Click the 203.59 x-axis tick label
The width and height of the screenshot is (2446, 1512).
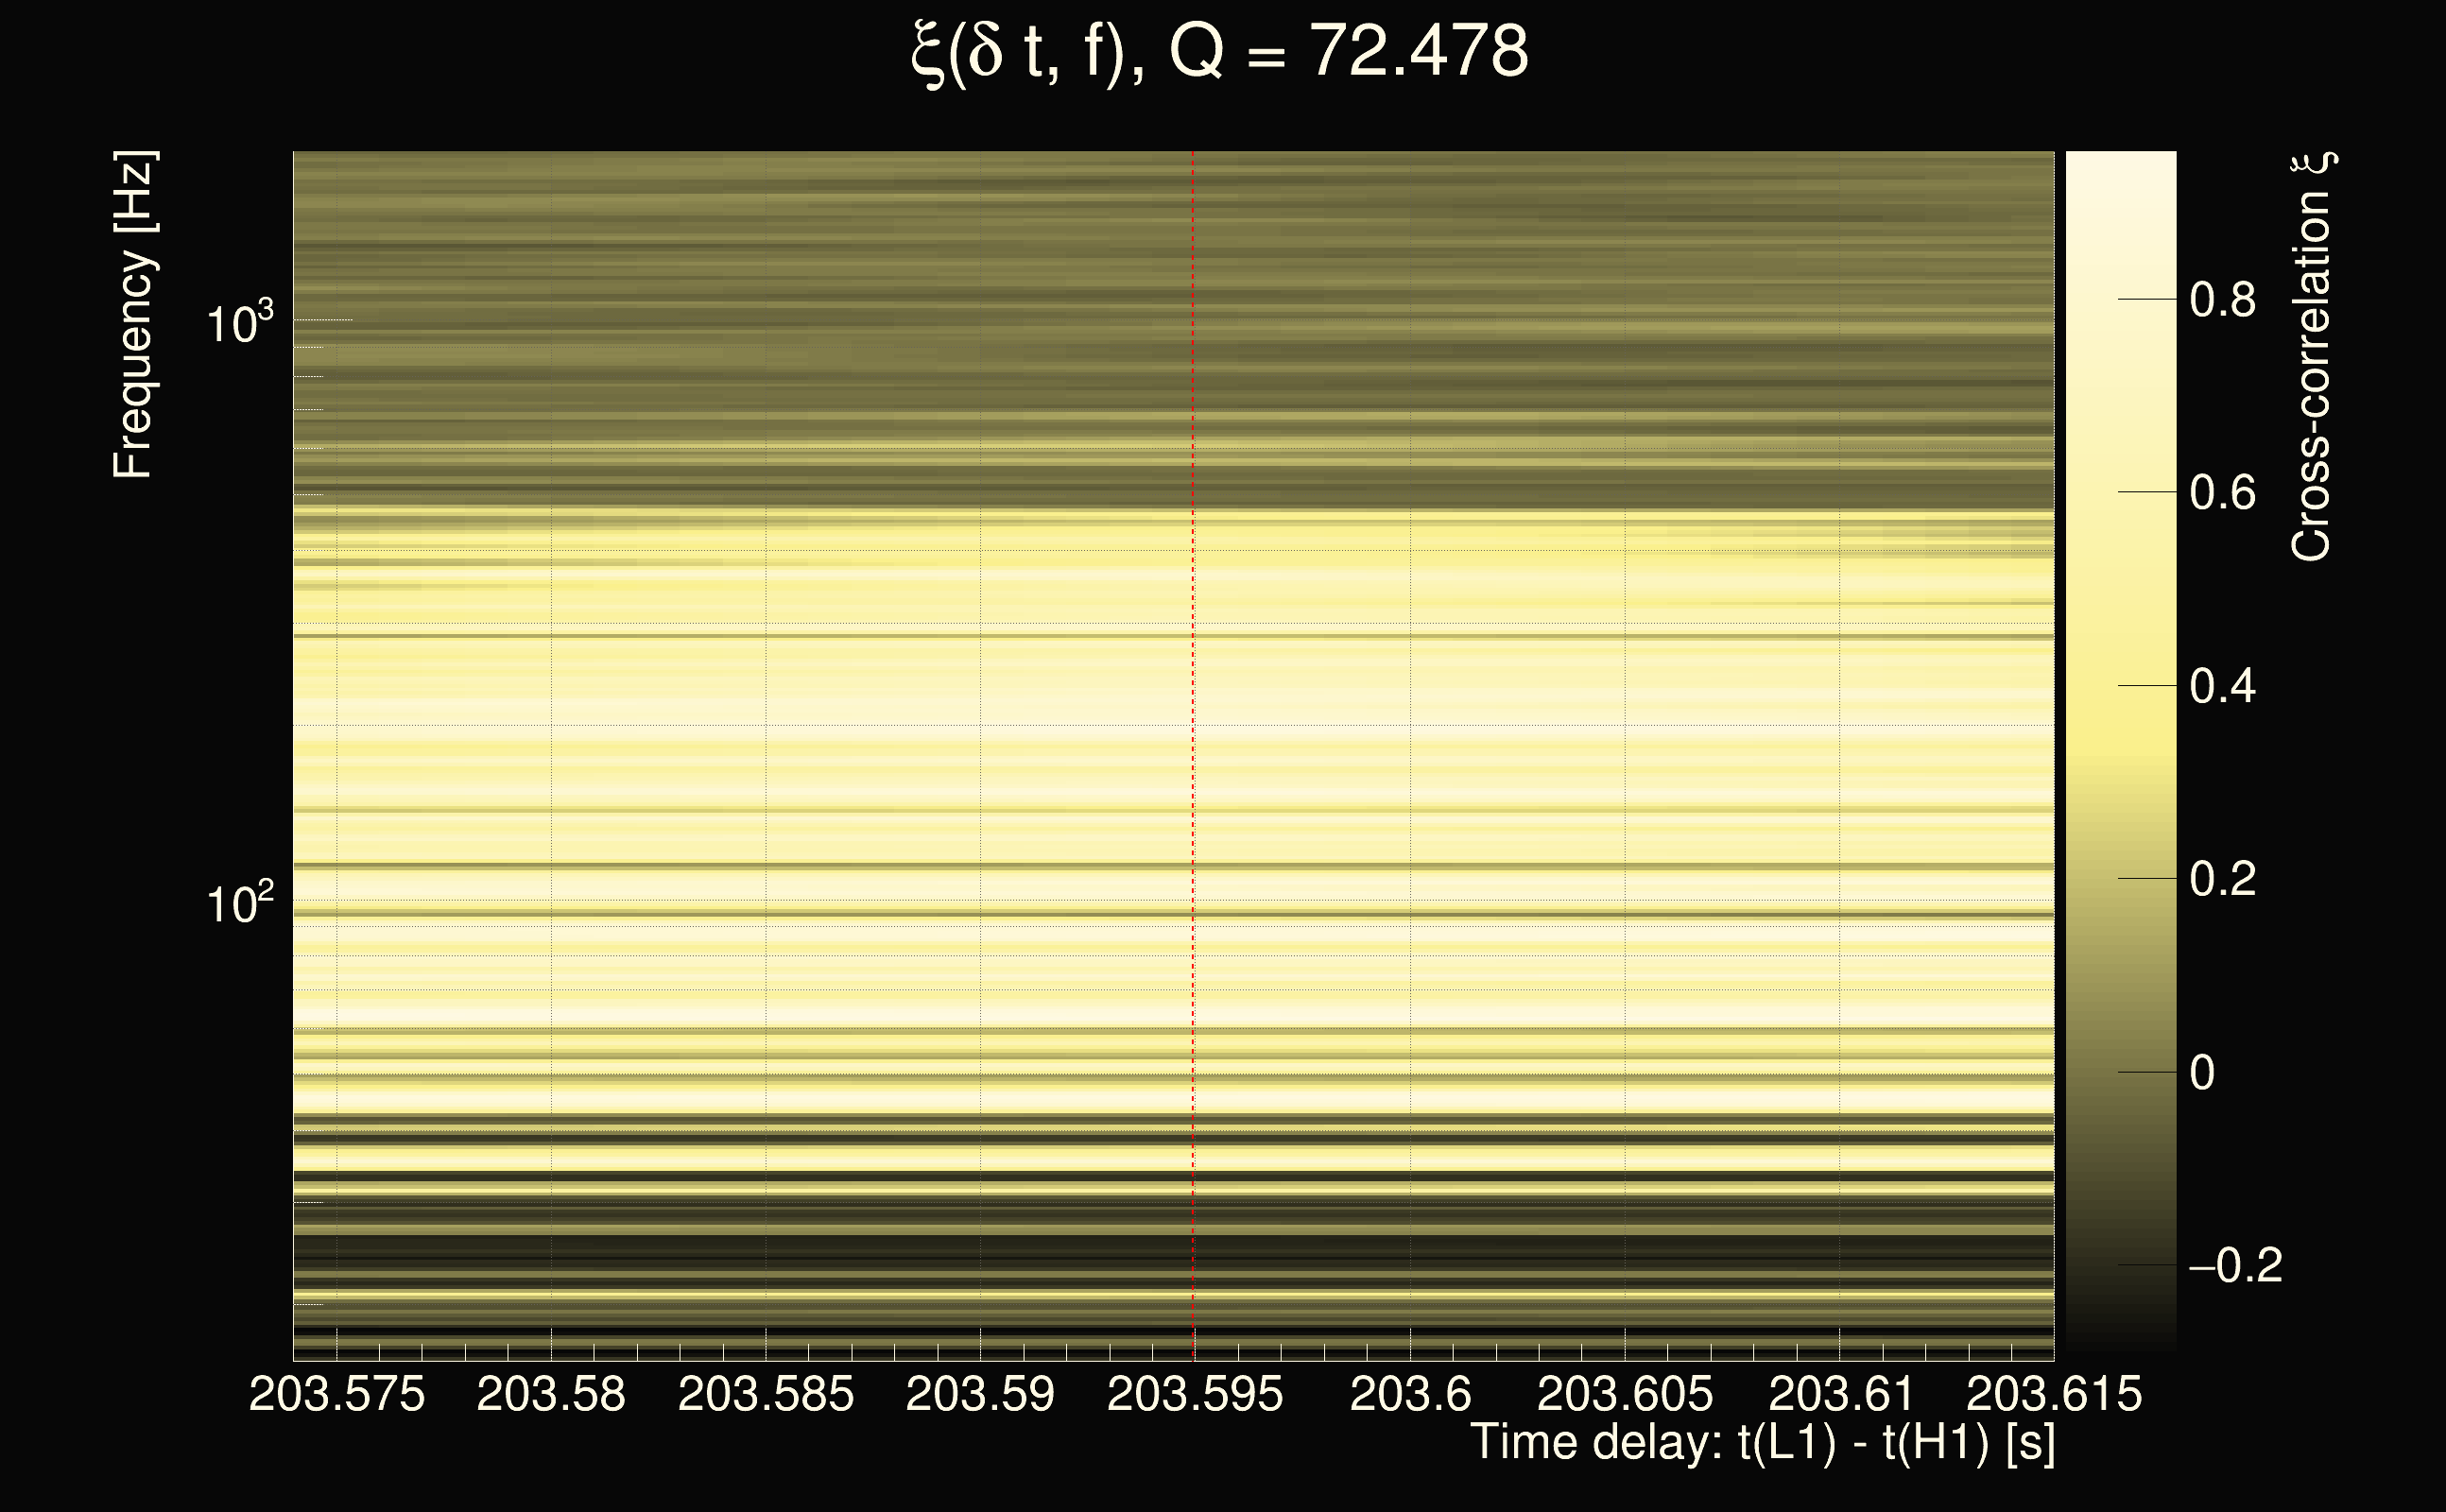[980, 1394]
